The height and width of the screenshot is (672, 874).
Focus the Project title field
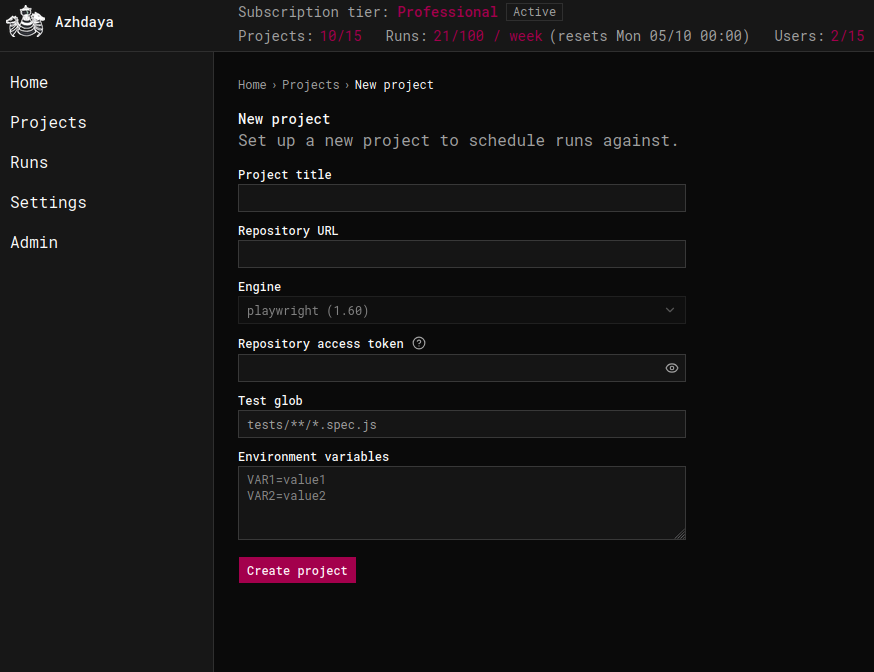pos(462,198)
